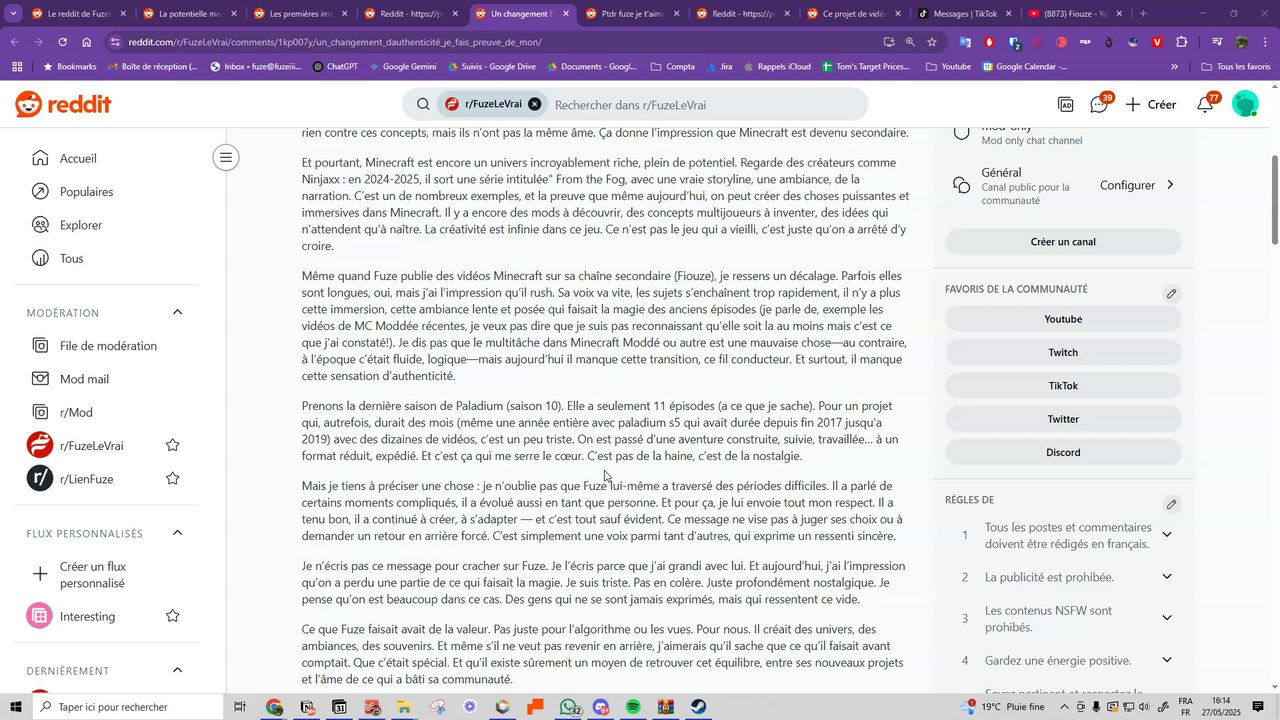Go to browser home page
Viewport: 1280px width, 720px height.
pyautogui.click(x=86, y=42)
